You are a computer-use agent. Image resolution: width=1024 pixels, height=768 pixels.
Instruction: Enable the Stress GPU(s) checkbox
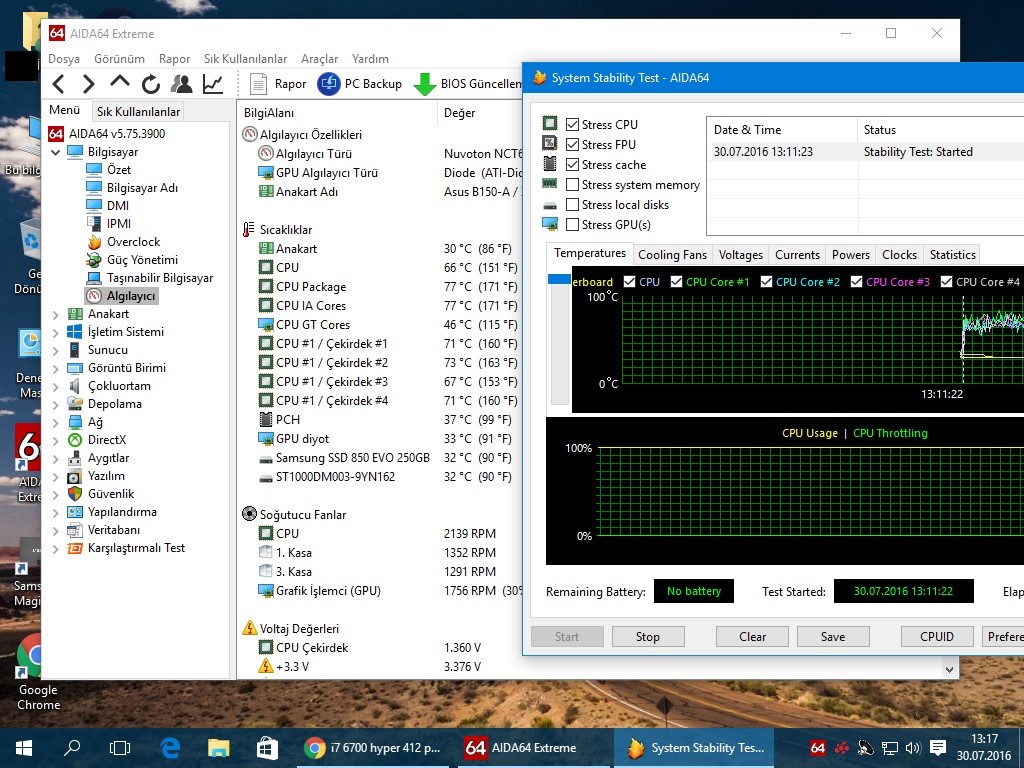click(572, 225)
